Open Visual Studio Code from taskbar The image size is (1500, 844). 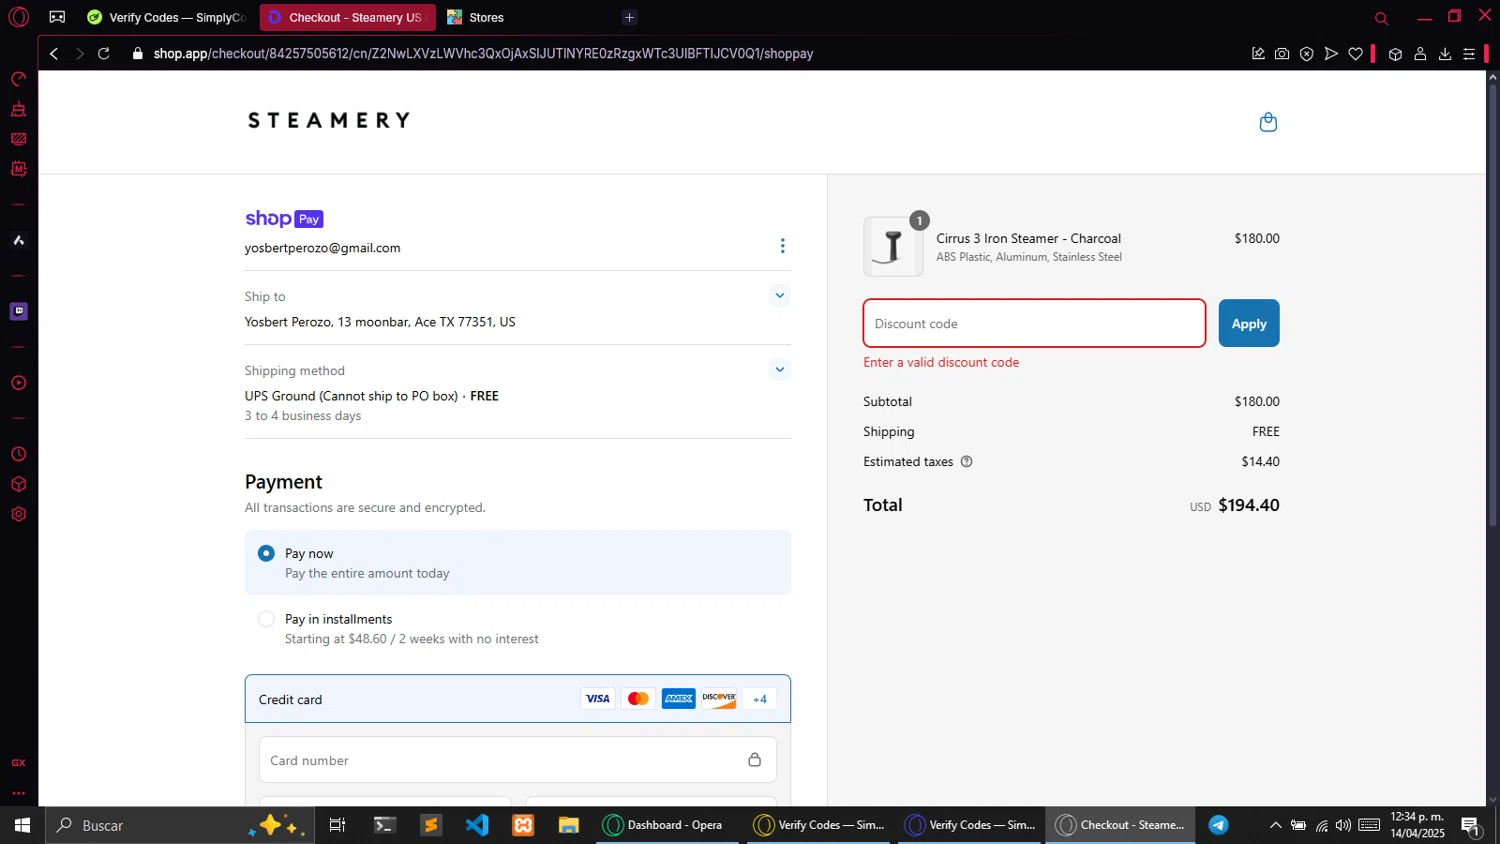point(477,825)
